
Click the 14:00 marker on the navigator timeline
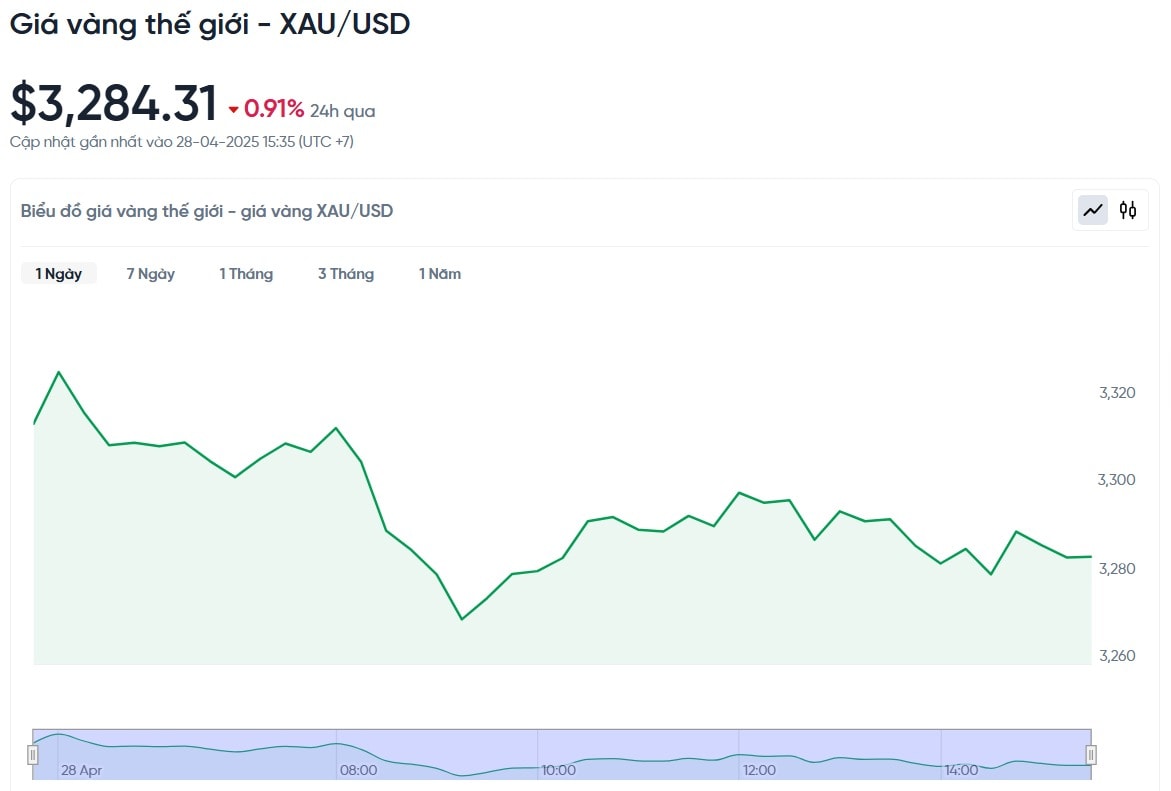pyautogui.click(x=960, y=770)
